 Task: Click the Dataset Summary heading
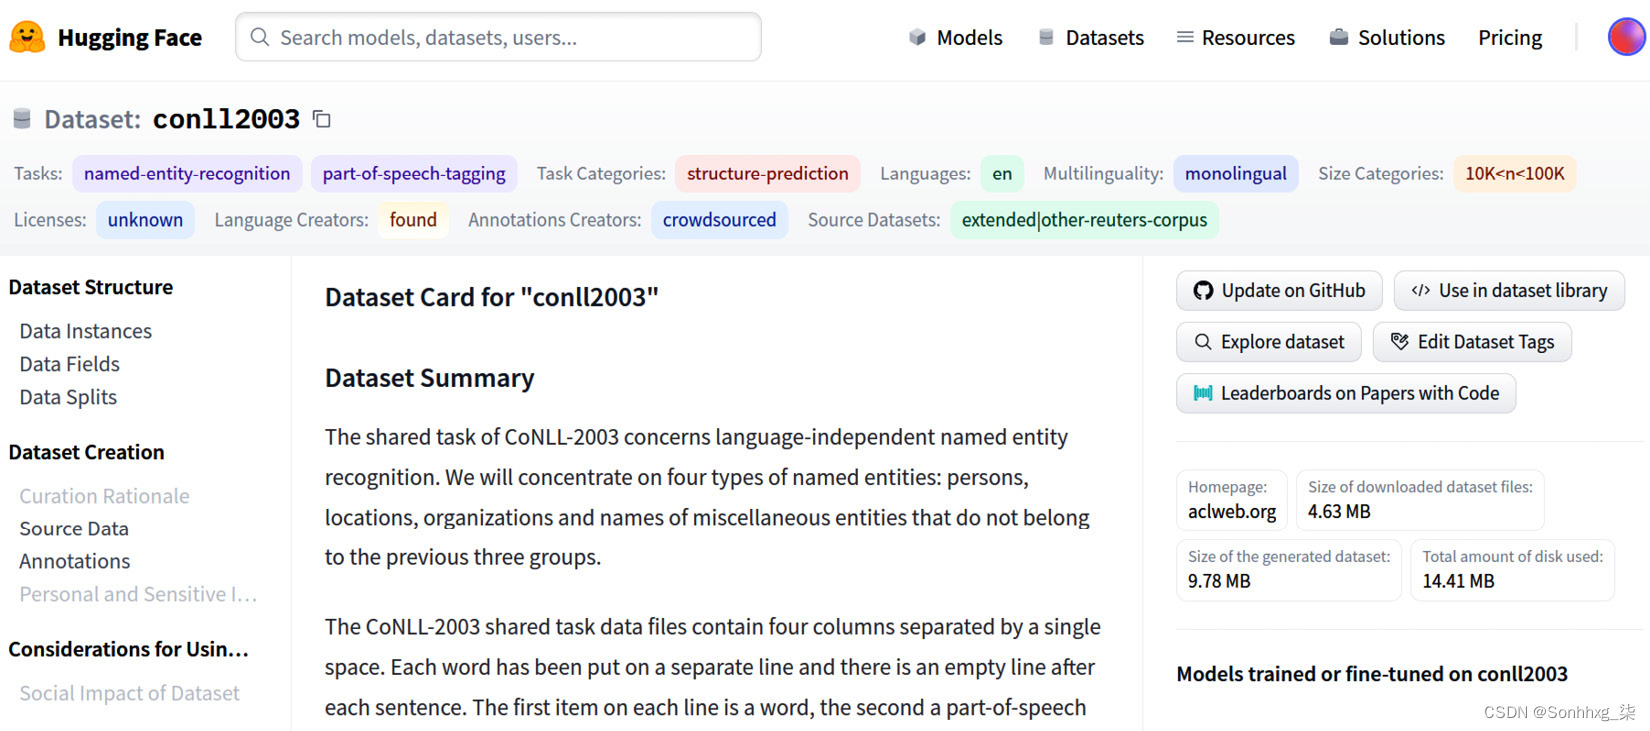click(430, 378)
